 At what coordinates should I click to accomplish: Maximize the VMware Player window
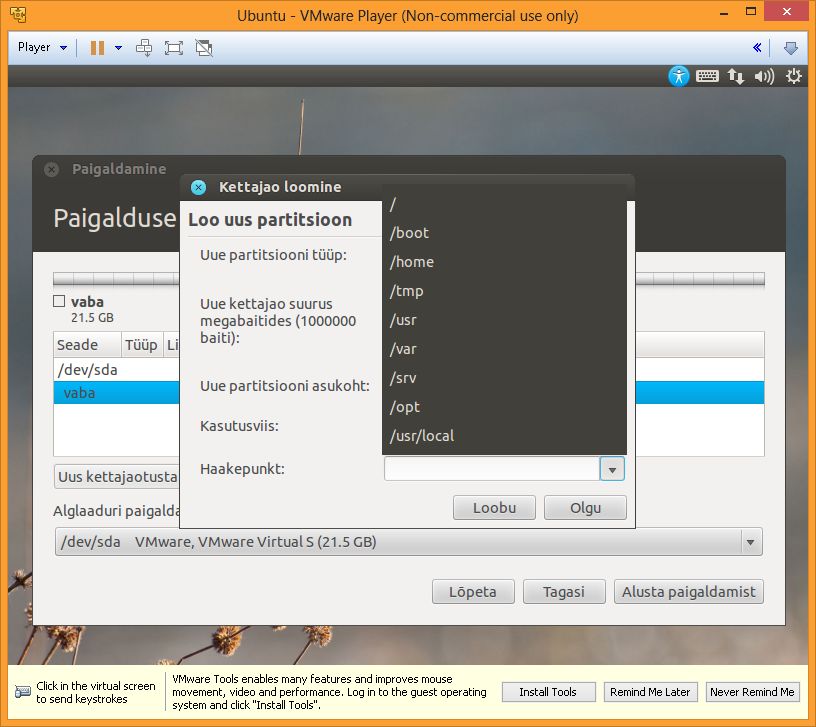point(750,12)
